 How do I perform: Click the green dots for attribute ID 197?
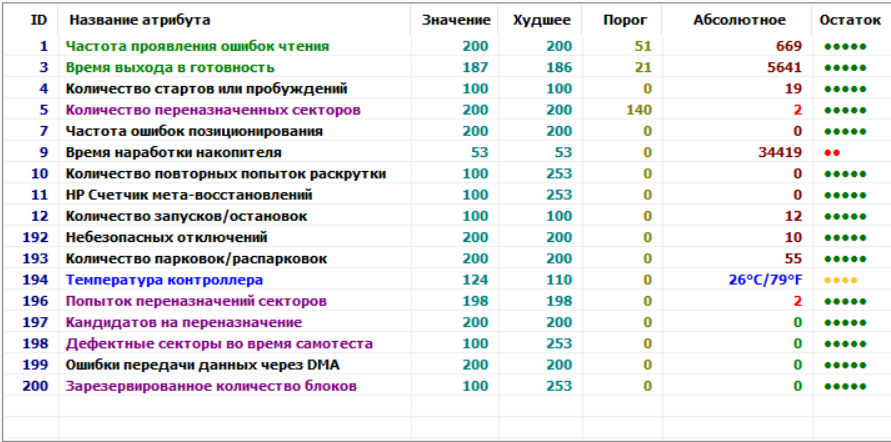(x=844, y=323)
